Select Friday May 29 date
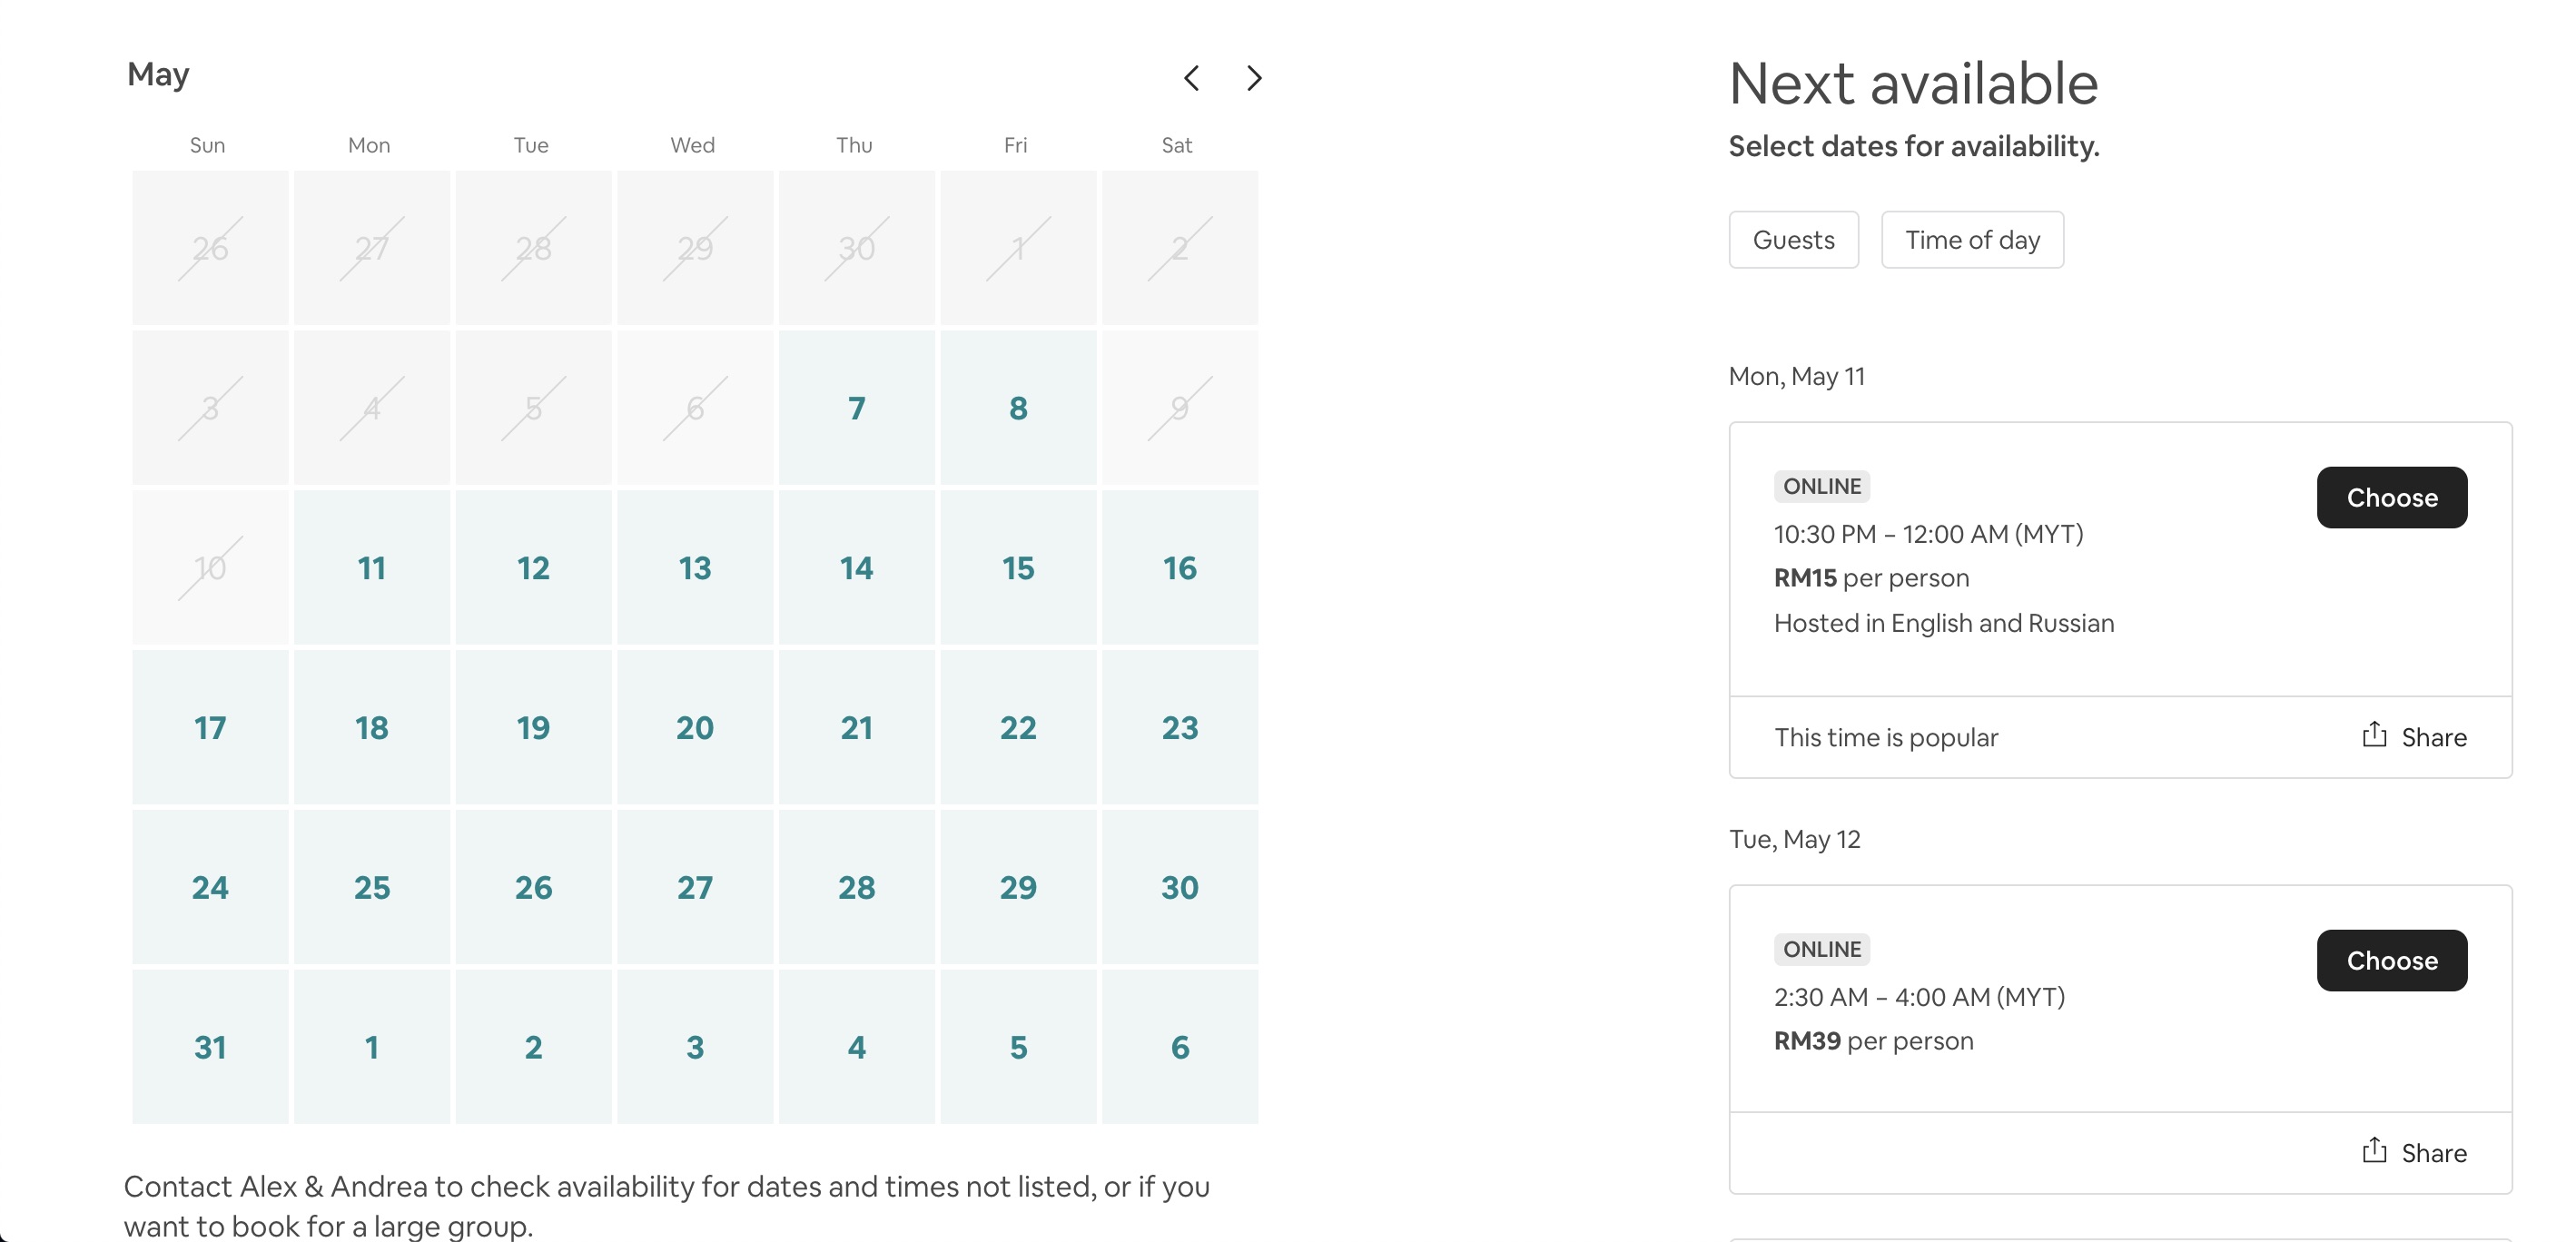 point(1018,888)
